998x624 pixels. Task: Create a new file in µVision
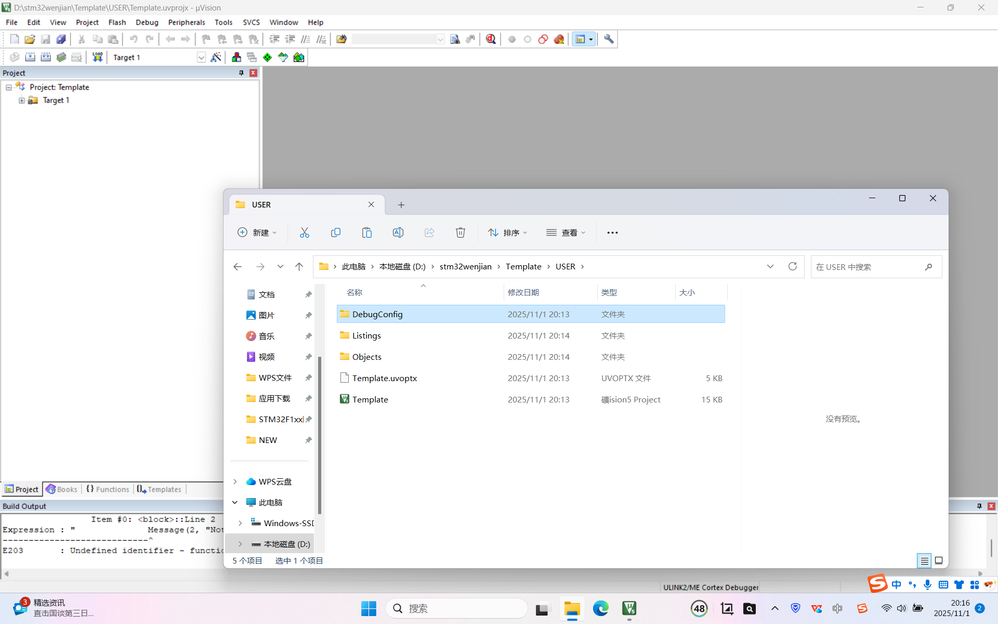(x=14, y=39)
